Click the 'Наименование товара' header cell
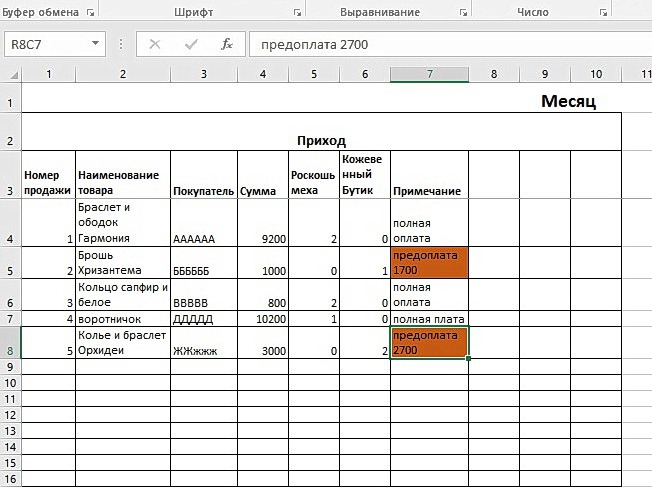 (x=123, y=175)
